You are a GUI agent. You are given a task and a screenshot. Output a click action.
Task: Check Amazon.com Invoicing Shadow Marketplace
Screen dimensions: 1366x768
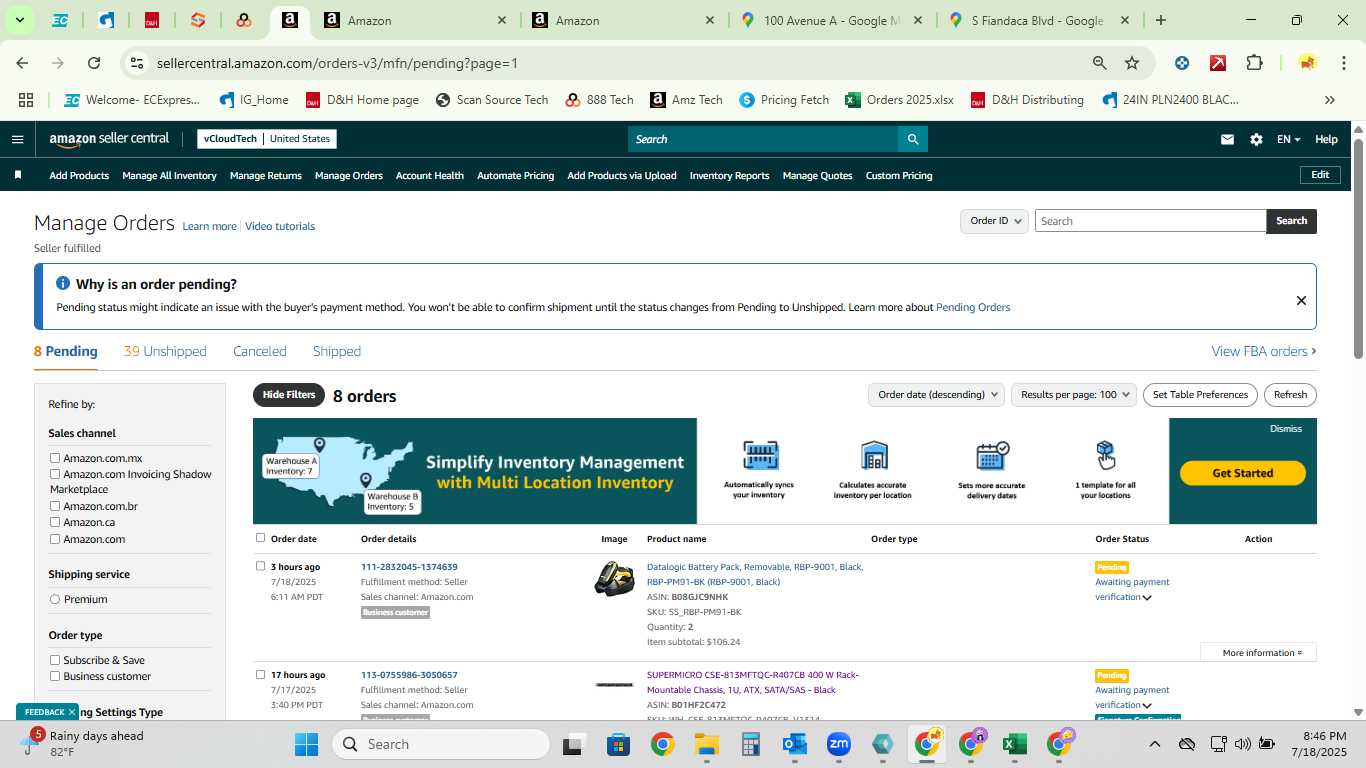point(55,474)
